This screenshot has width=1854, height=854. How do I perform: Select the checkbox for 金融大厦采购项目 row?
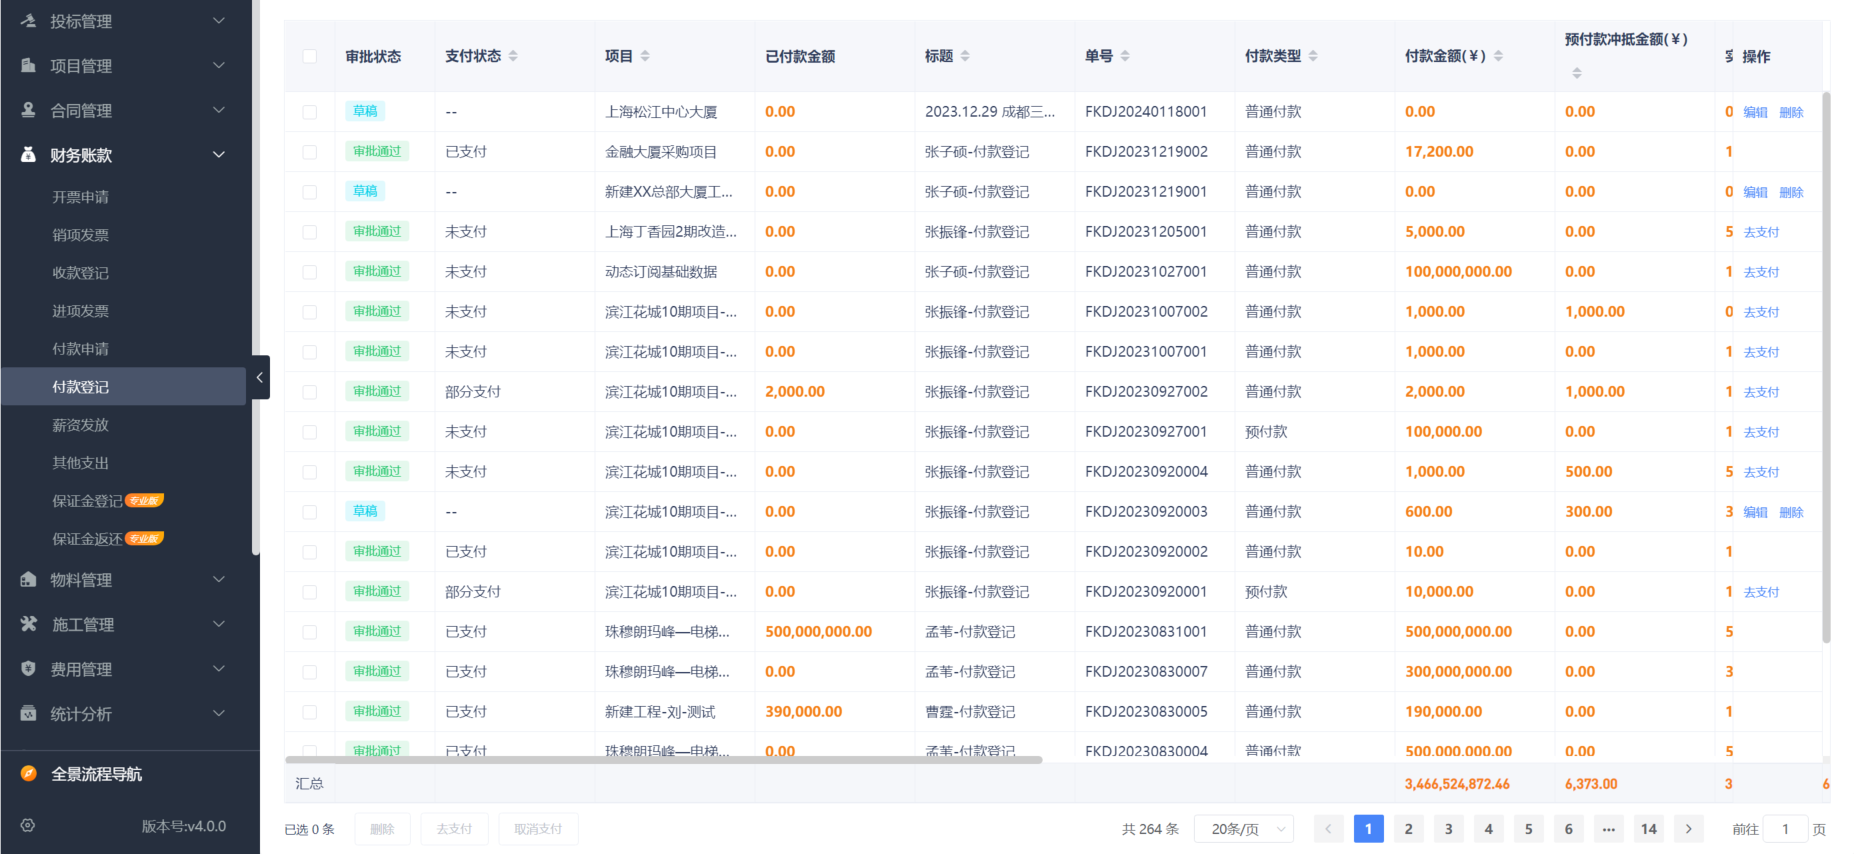tap(310, 152)
